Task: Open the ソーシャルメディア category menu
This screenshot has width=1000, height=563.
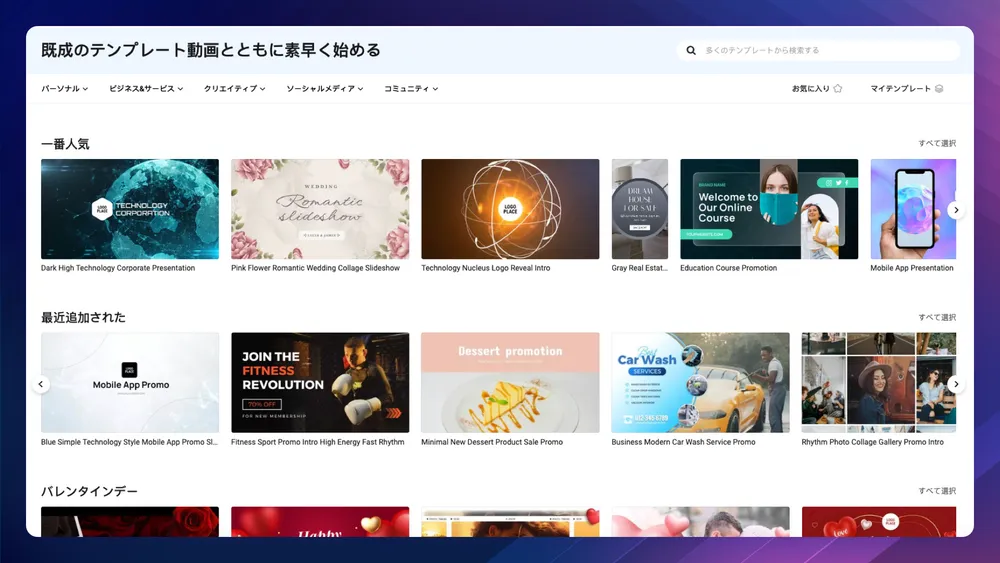Action: click(324, 89)
